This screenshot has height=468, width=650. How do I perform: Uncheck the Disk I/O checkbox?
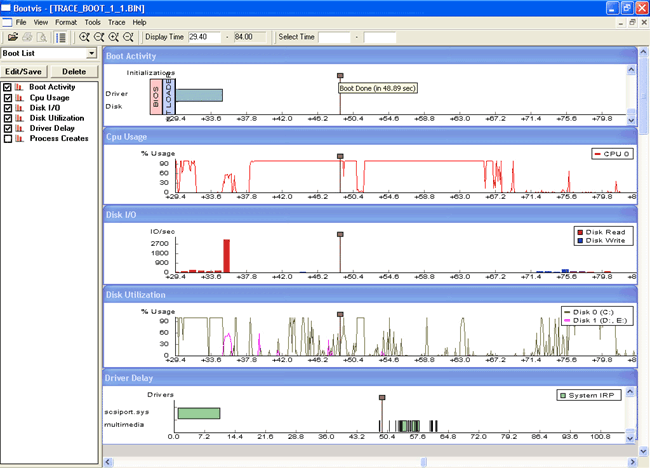click(x=7, y=108)
